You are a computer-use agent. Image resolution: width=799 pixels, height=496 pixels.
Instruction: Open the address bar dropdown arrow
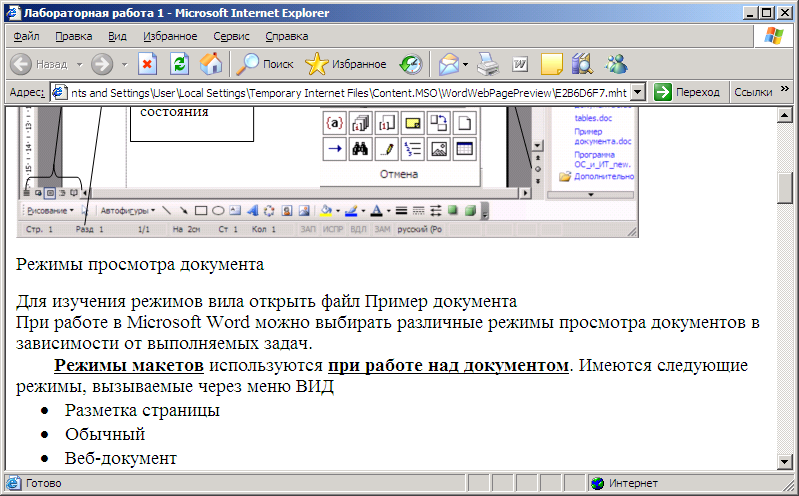click(x=637, y=93)
